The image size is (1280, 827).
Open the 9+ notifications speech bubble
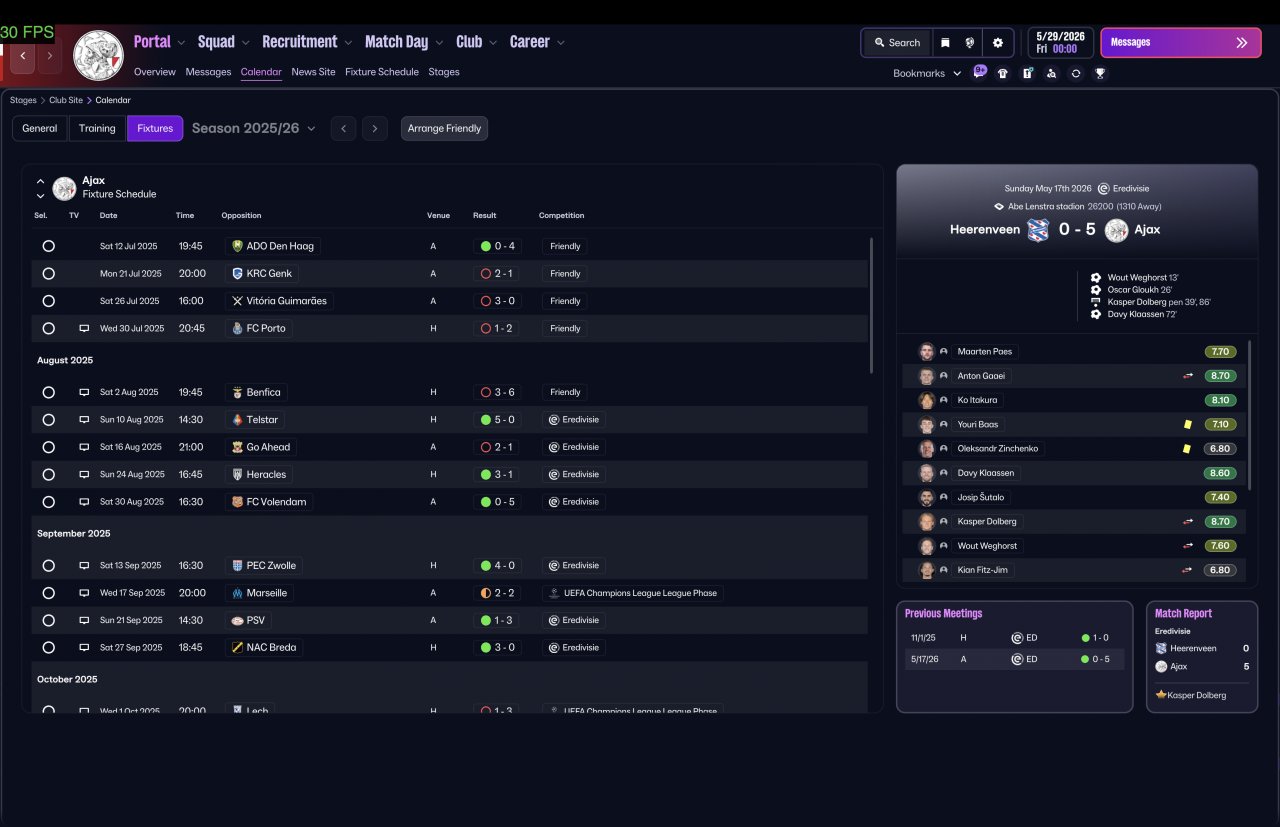980,72
